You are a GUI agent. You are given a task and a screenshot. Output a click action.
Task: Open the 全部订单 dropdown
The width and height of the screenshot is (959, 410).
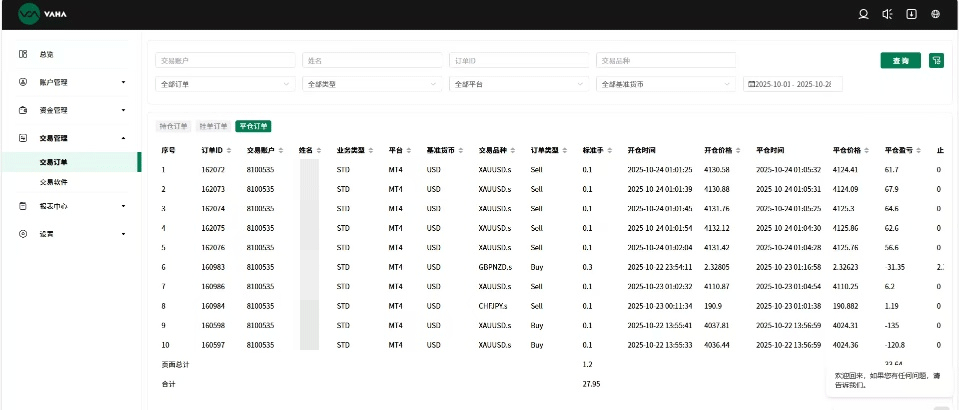(225, 84)
